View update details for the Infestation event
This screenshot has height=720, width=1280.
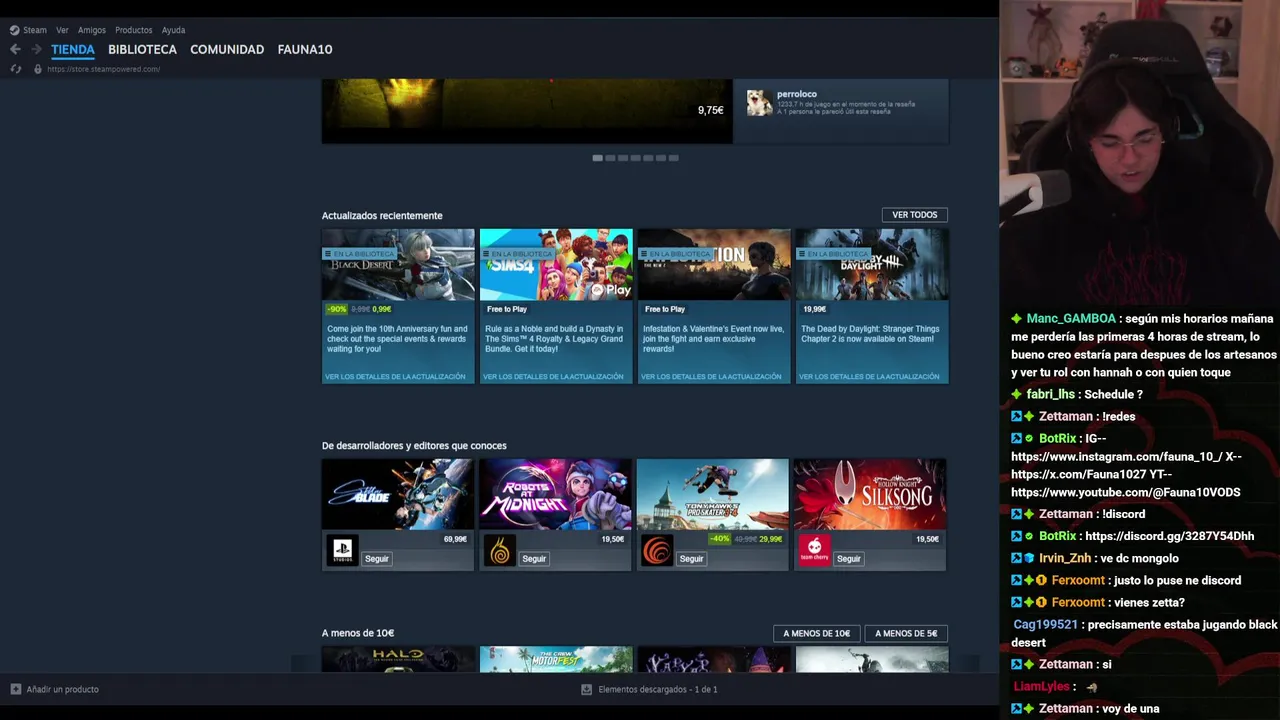(712, 376)
